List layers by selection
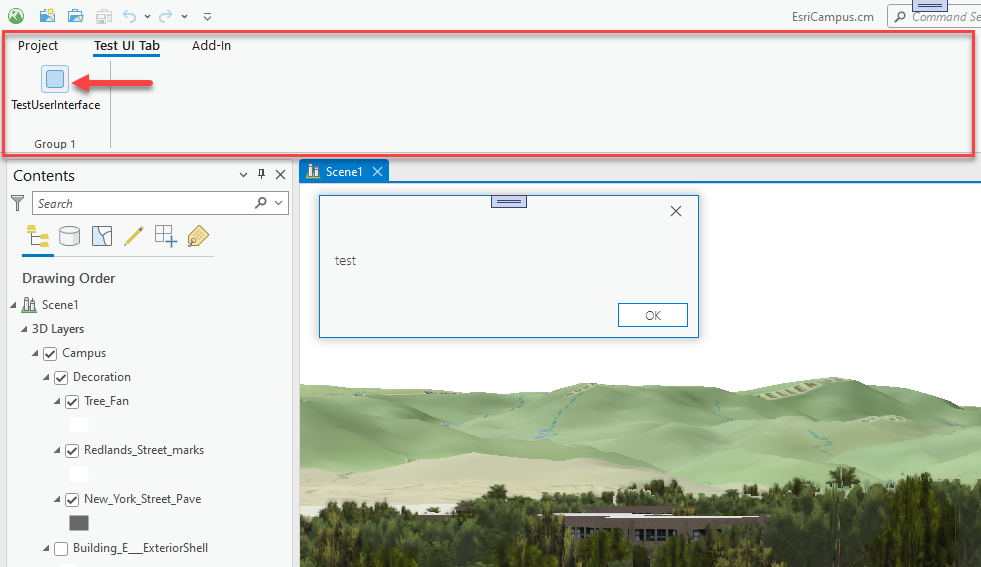Screen dimensions: 981x567 101,236
